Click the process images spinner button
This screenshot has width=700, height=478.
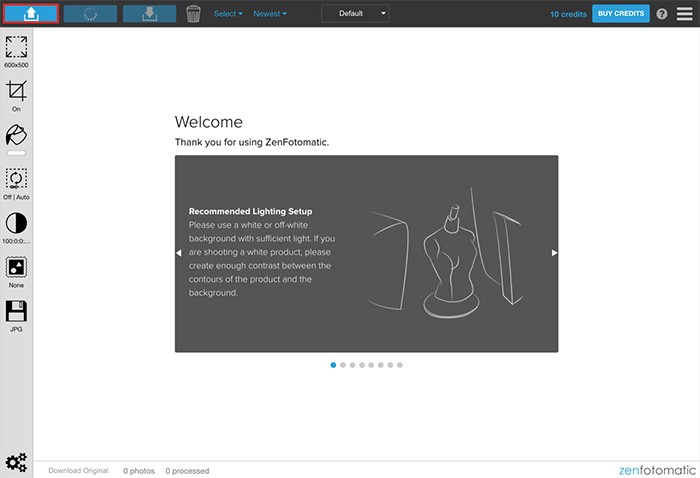tap(90, 14)
